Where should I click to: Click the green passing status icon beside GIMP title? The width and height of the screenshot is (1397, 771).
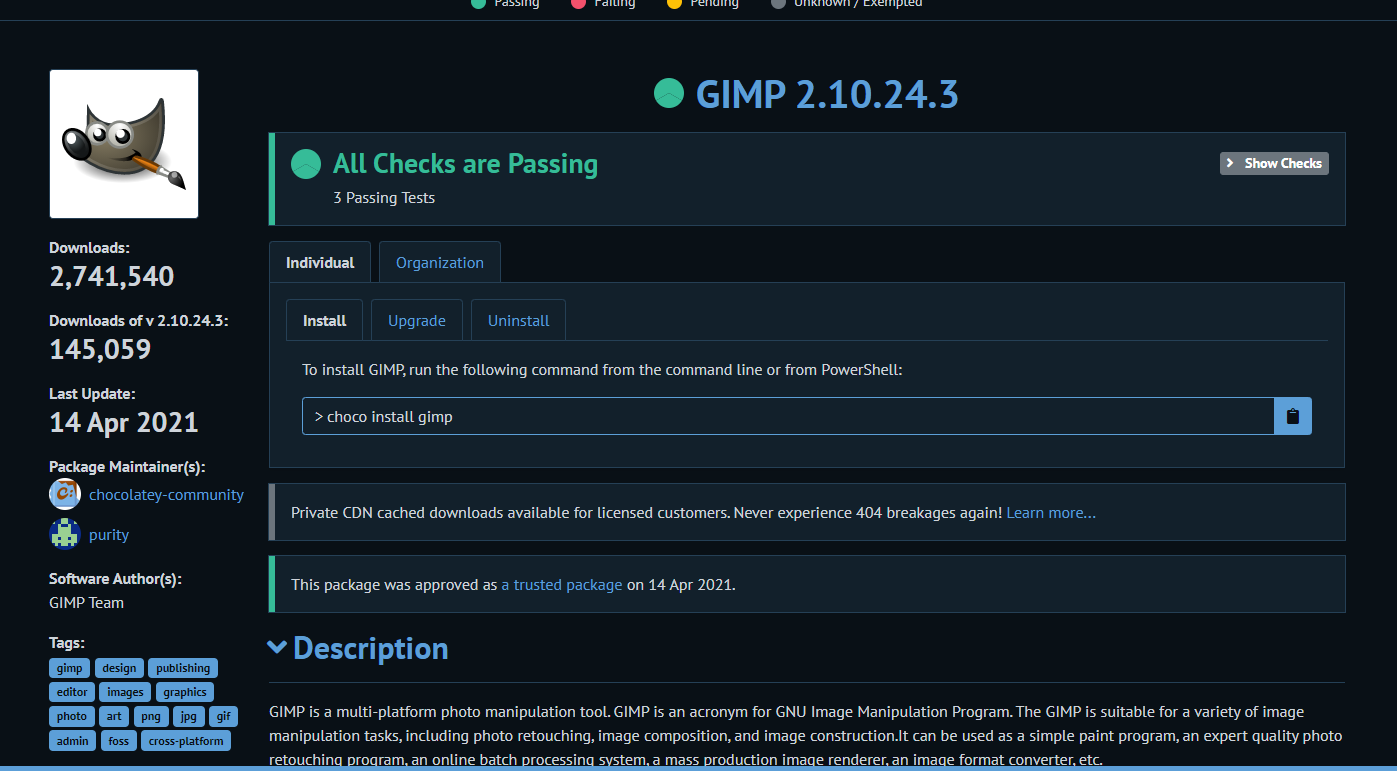(669, 94)
